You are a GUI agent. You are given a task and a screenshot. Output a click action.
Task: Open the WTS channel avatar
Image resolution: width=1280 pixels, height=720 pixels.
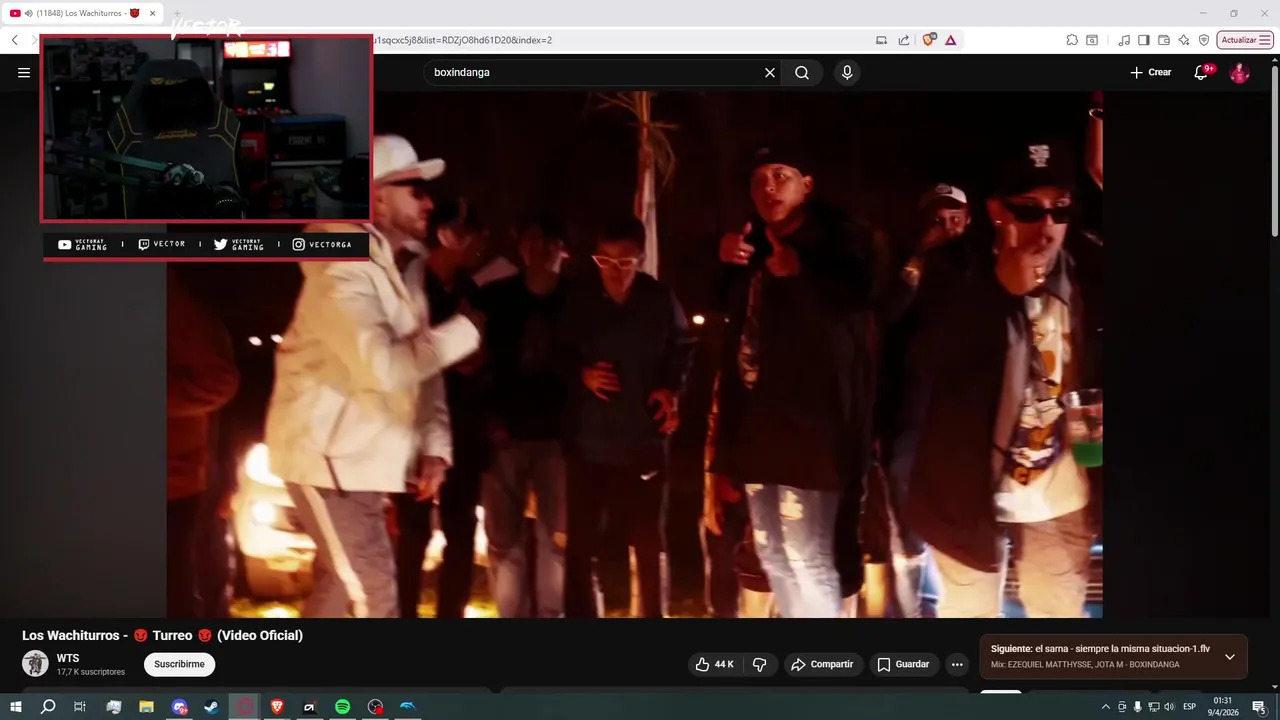[35, 664]
